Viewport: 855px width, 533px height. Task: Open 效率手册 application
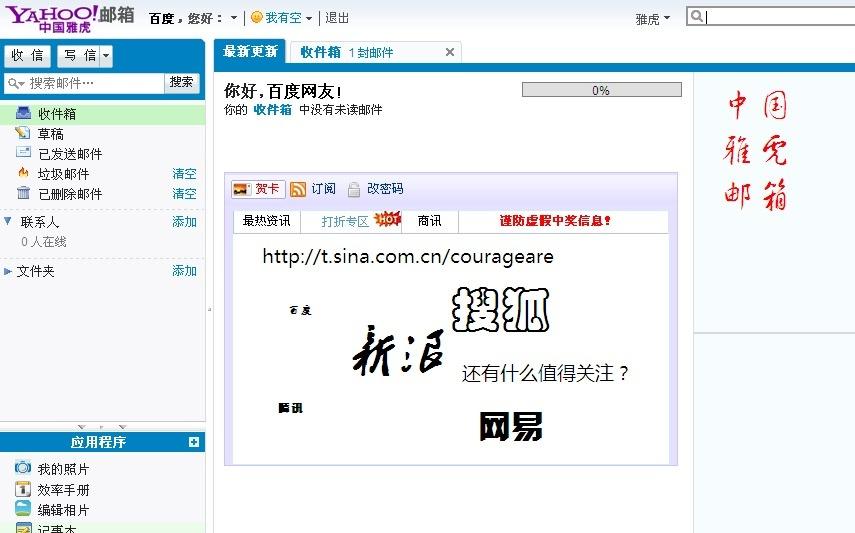(x=63, y=489)
